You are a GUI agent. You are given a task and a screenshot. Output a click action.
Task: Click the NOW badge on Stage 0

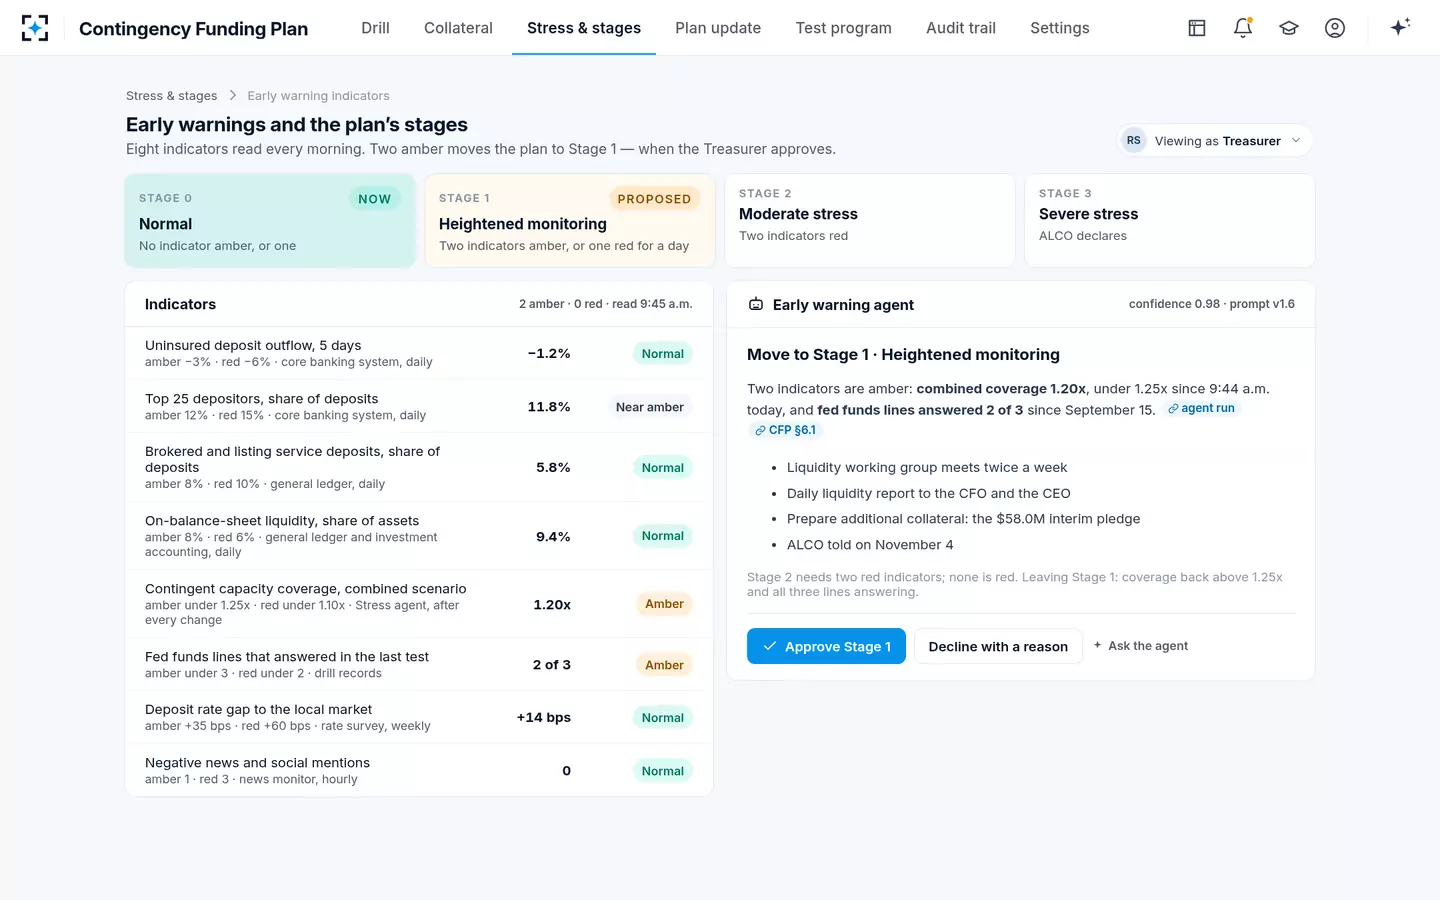(375, 199)
